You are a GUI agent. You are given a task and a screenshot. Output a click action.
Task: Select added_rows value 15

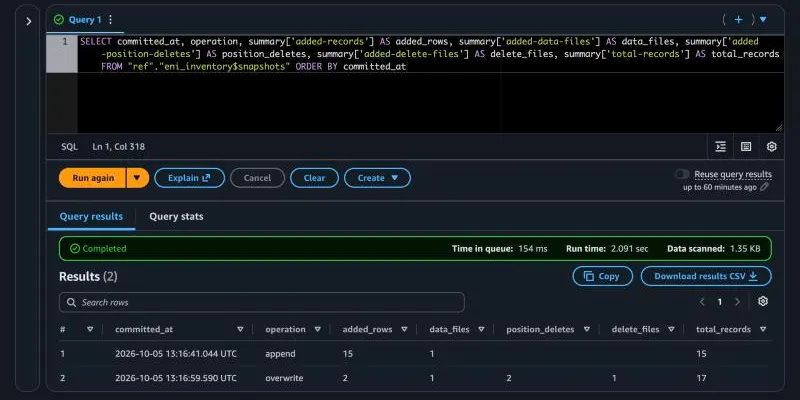pos(347,354)
